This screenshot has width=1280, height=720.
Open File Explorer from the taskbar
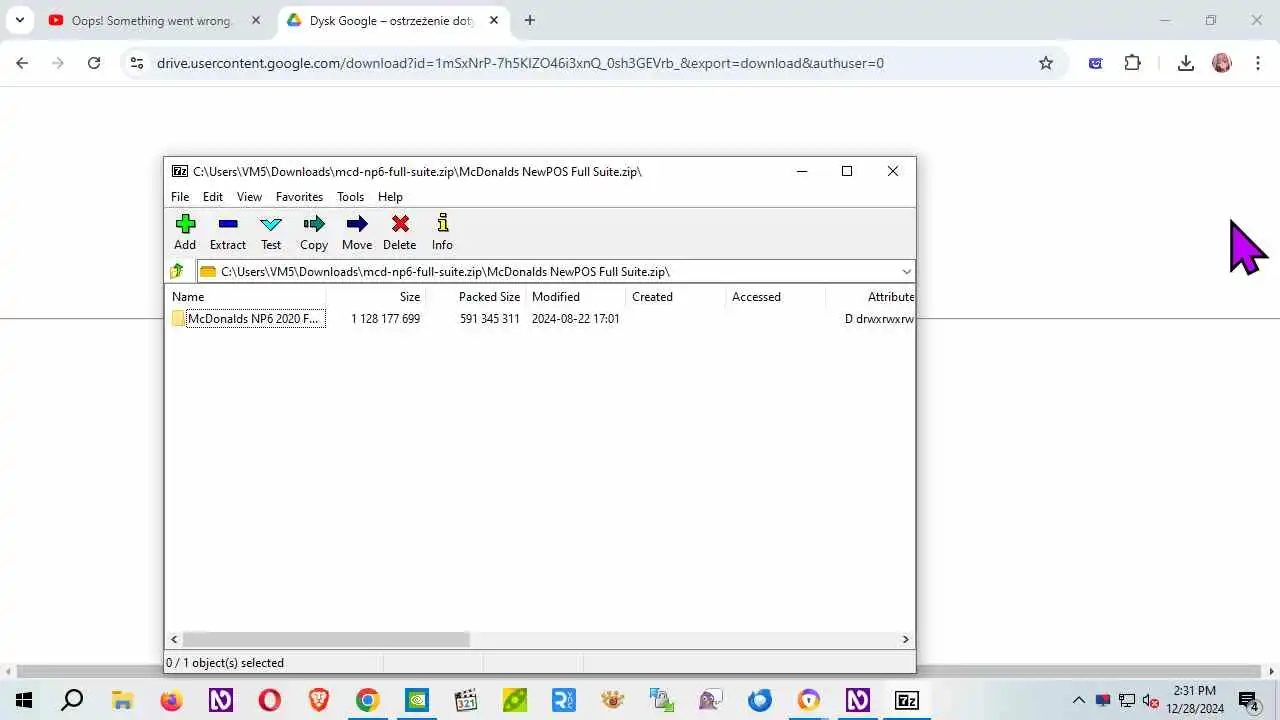pos(122,700)
